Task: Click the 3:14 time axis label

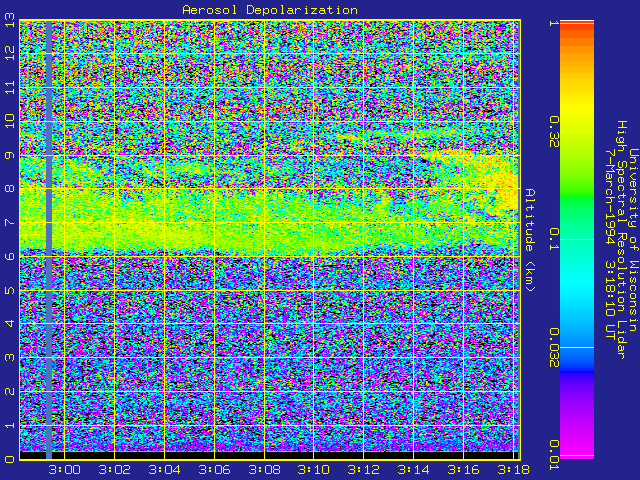Action: [x=413, y=470]
